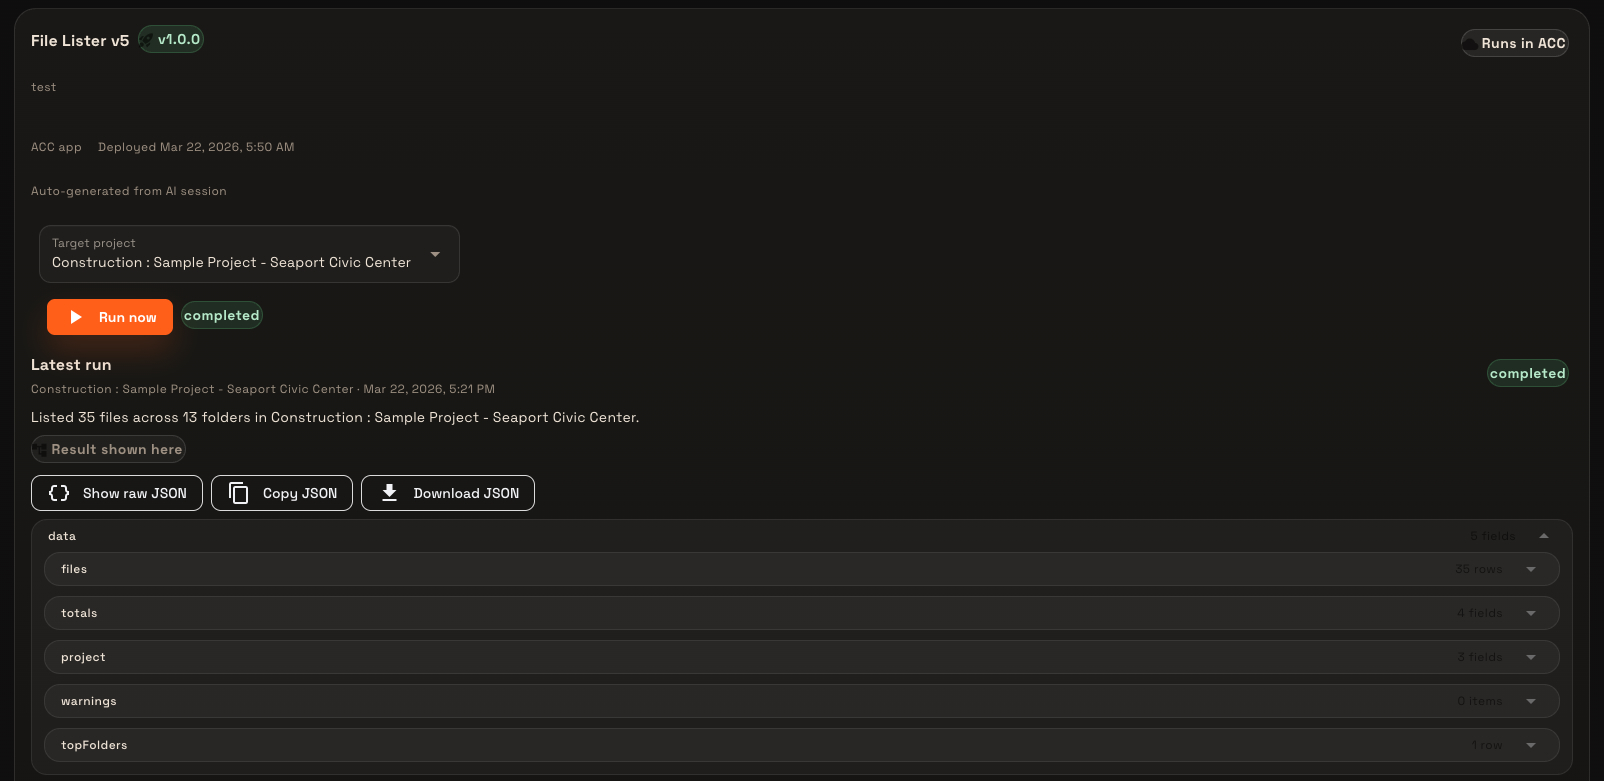Show raw JSON output
The width and height of the screenshot is (1604, 781).
point(117,493)
